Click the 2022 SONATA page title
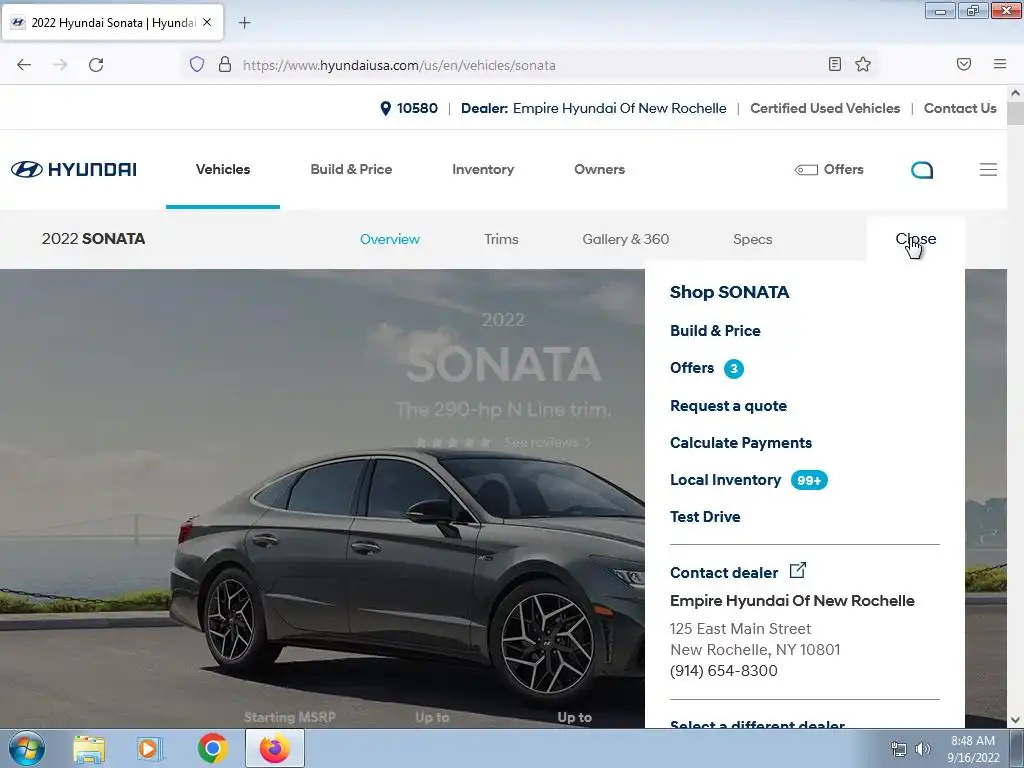The image size is (1024, 768). point(93,239)
